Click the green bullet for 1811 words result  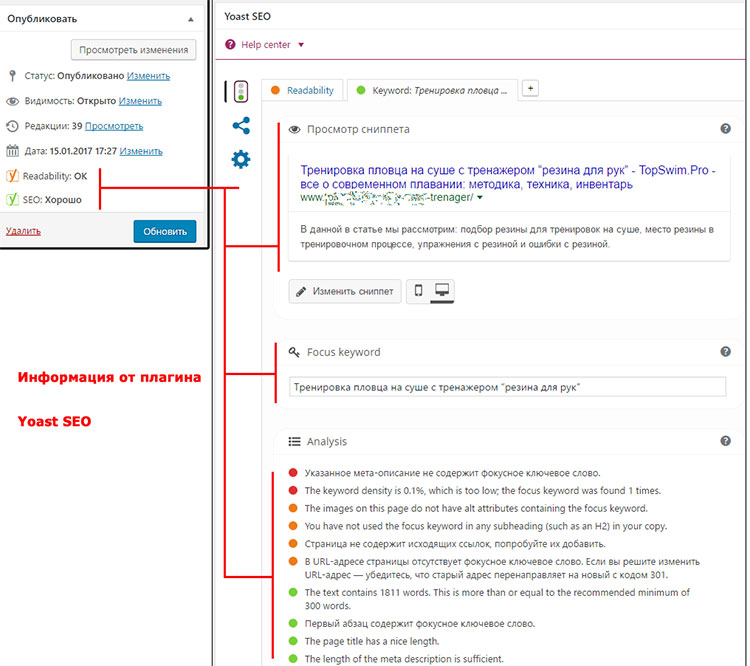[x=293, y=592]
